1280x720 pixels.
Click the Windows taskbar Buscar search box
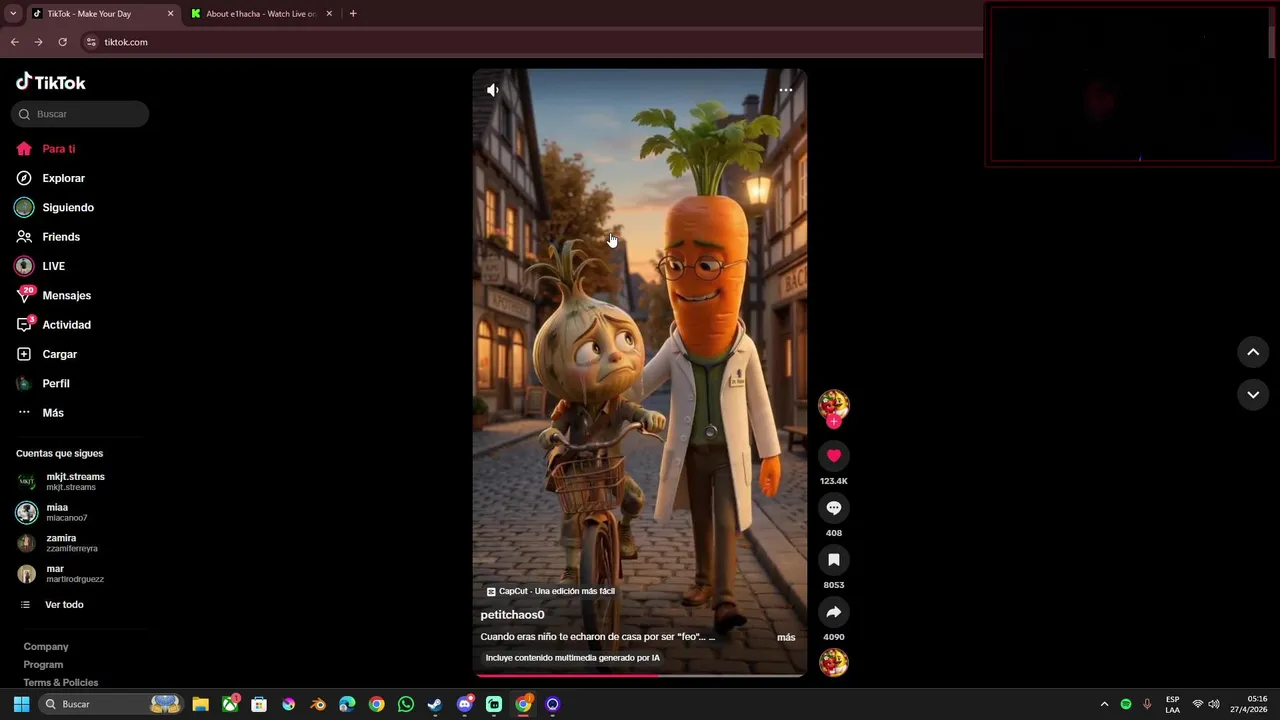coord(111,704)
